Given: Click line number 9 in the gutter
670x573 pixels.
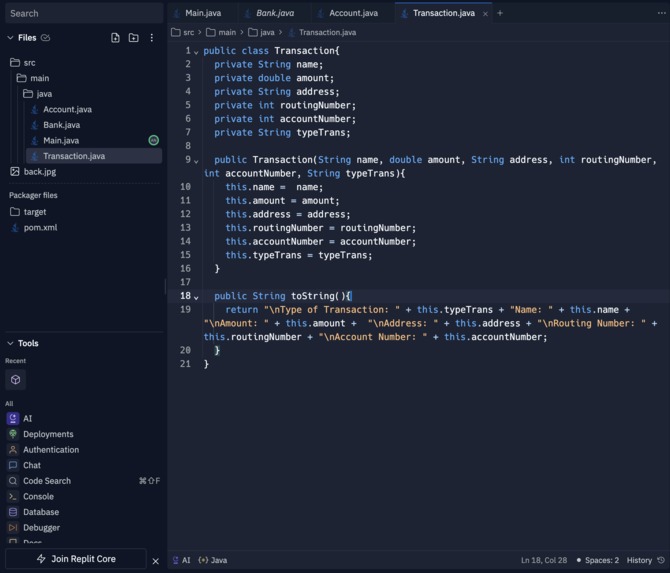Looking at the screenshot, I should pos(188,159).
